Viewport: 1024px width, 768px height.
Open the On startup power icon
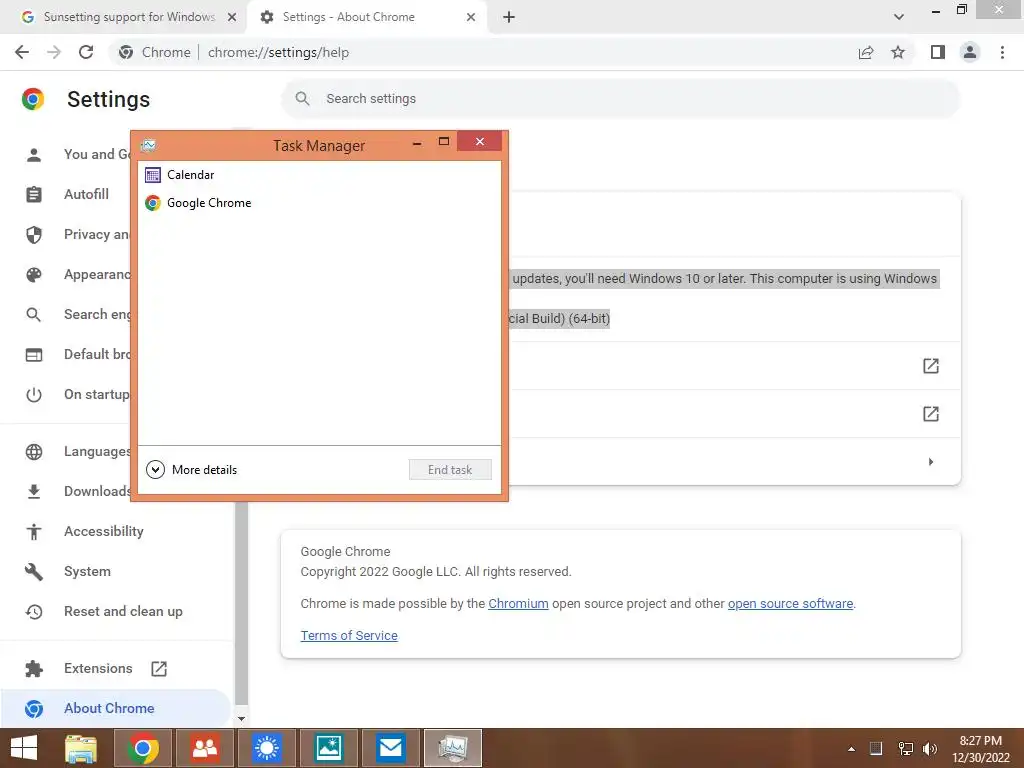(33, 394)
